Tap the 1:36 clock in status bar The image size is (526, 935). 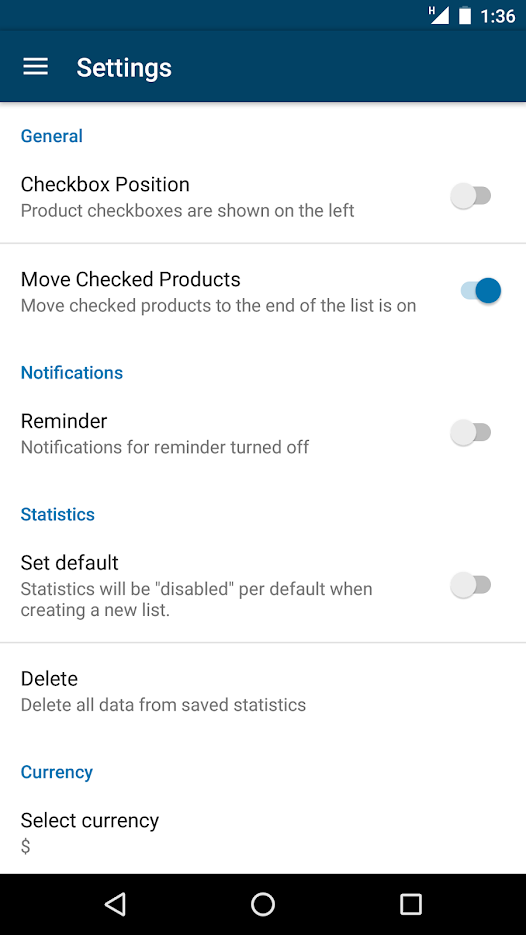click(497, 16)
